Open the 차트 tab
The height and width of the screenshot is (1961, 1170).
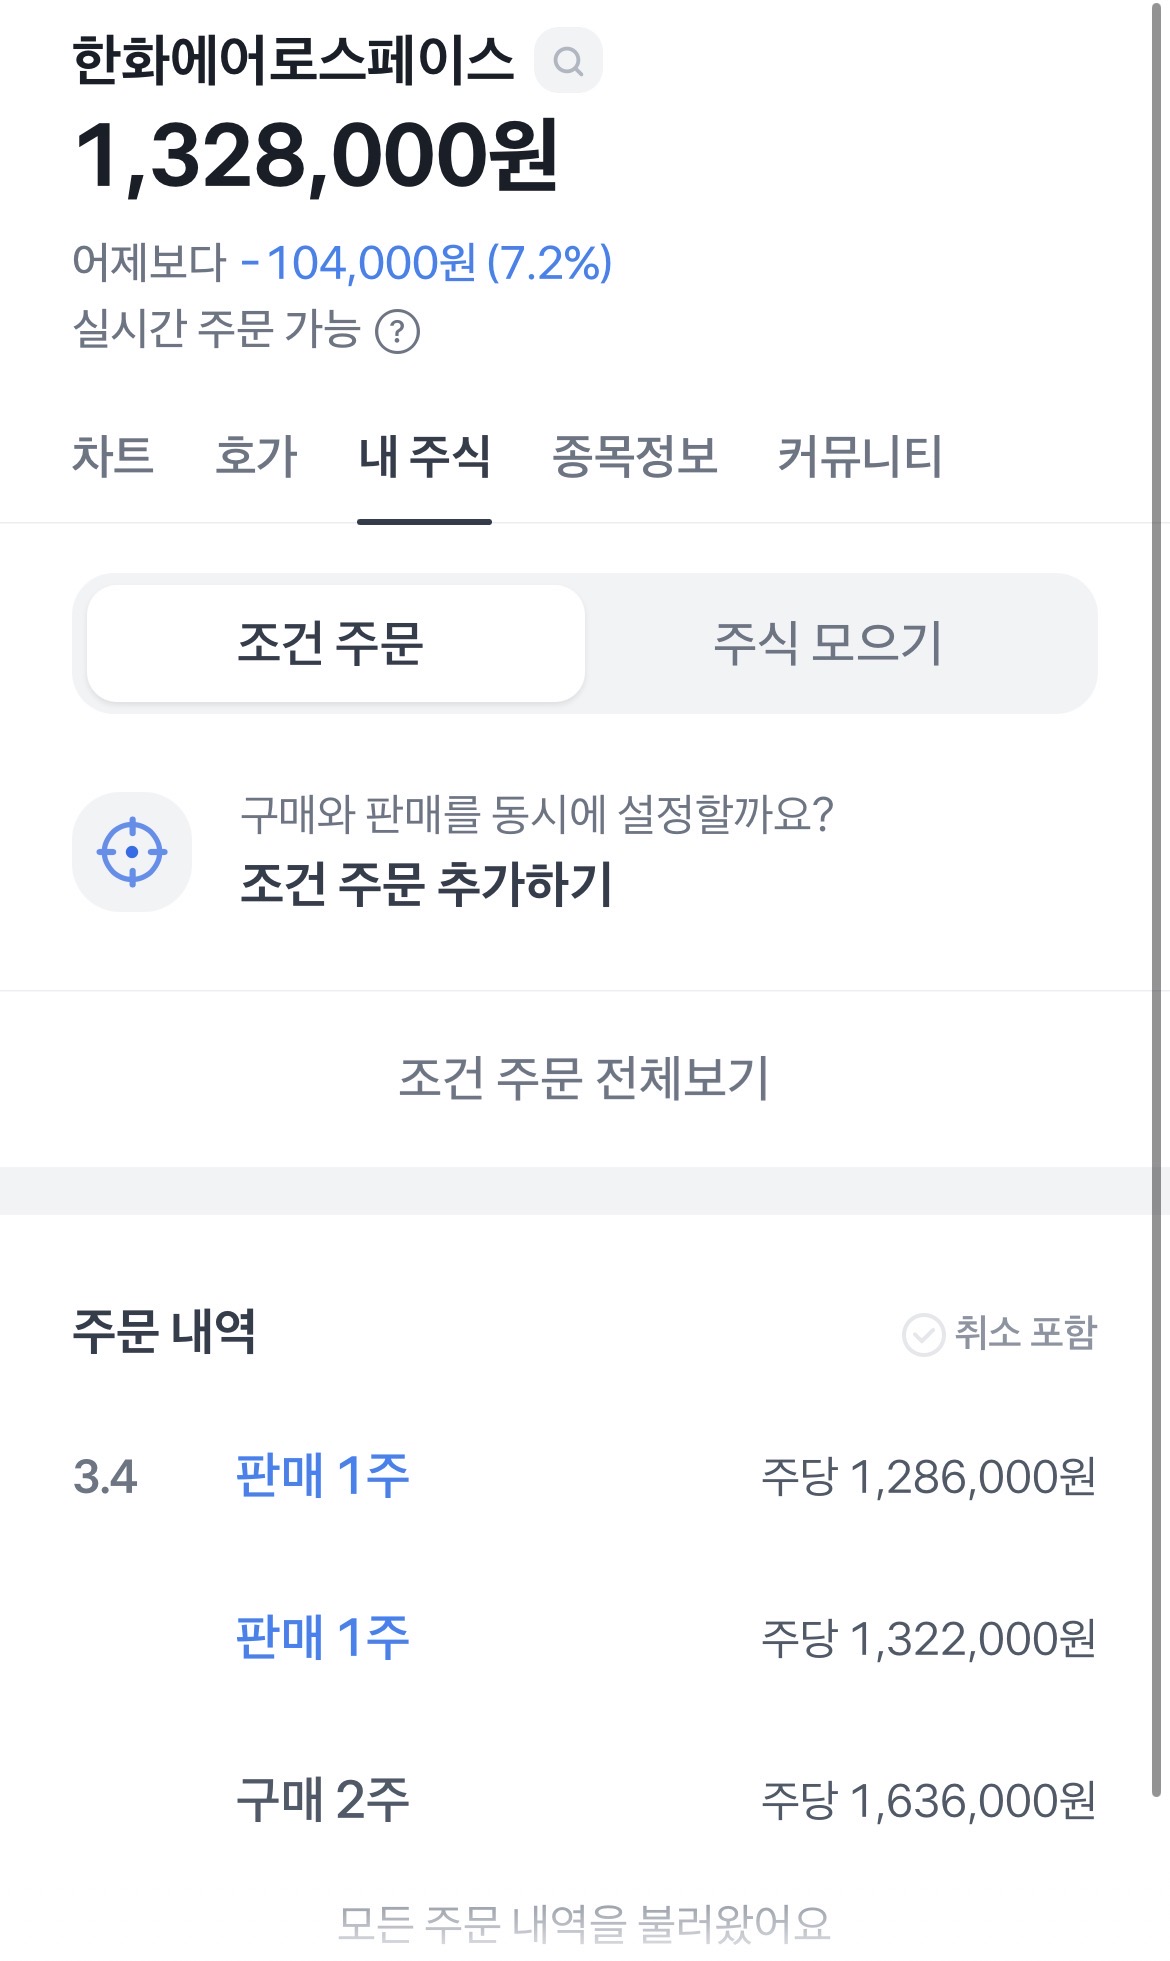113,457
